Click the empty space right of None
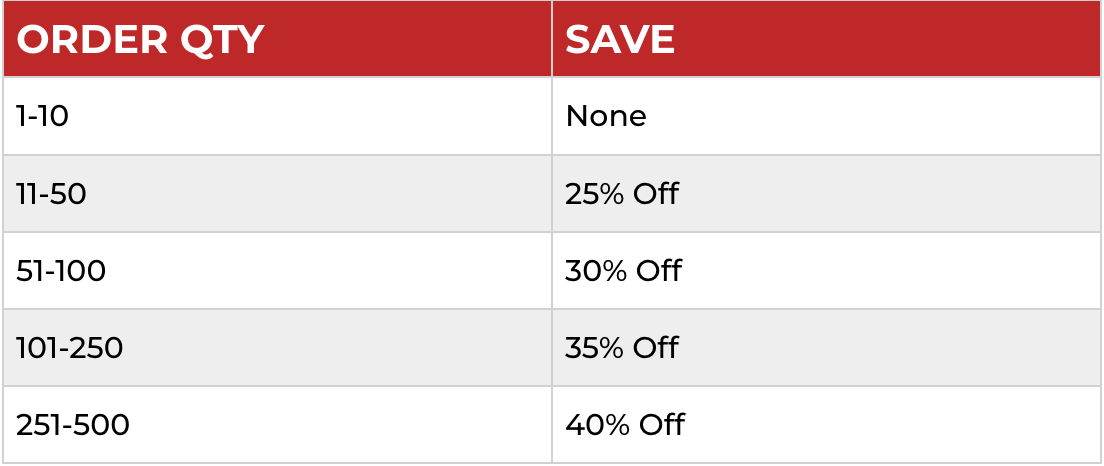The height and width of the screenshot is (466, 1104). click(870, 116)
